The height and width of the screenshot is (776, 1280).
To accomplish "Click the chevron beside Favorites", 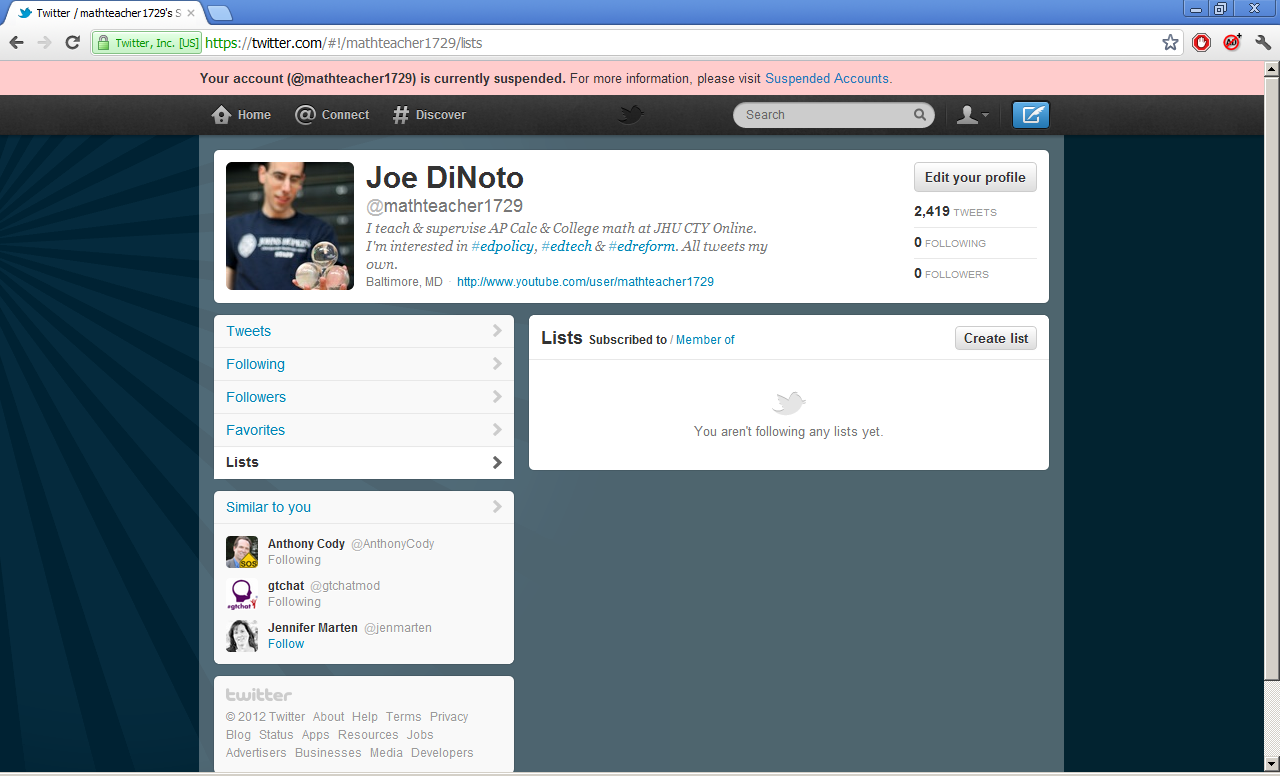I will pyautogui.click(x=497, y=430).
